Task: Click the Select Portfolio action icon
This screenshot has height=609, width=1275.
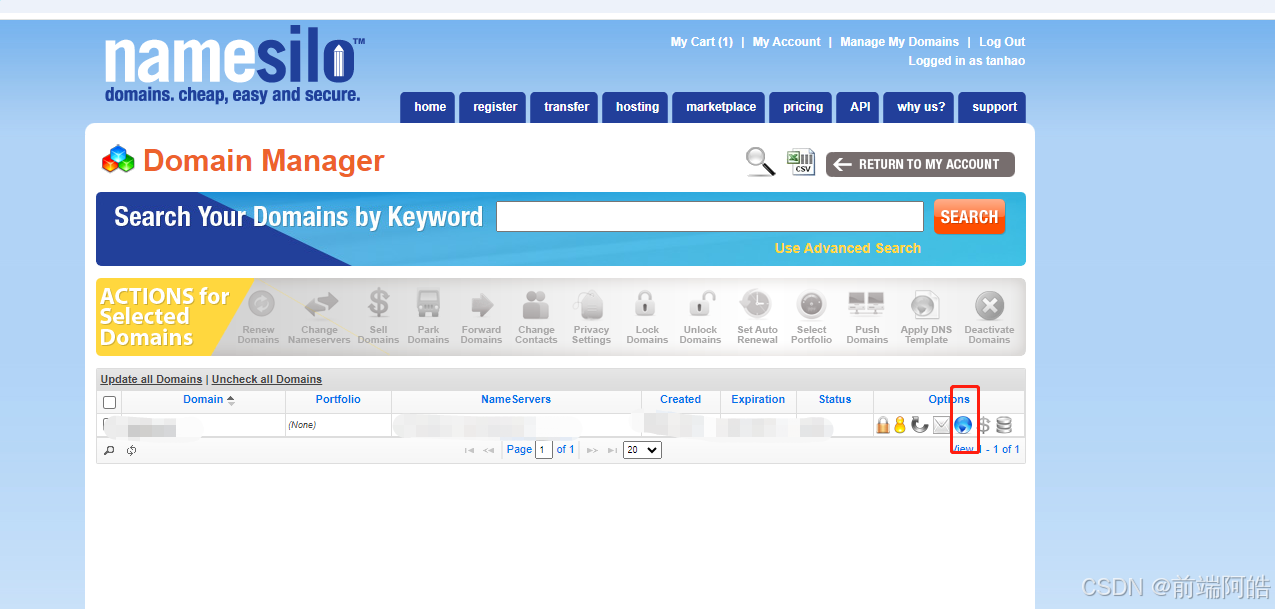Action: [811, 304]
